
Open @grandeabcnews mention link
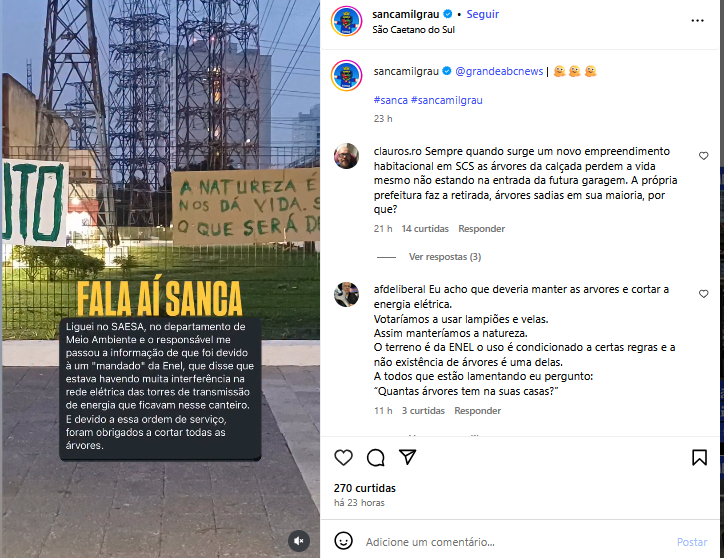(x=499, y=71)
